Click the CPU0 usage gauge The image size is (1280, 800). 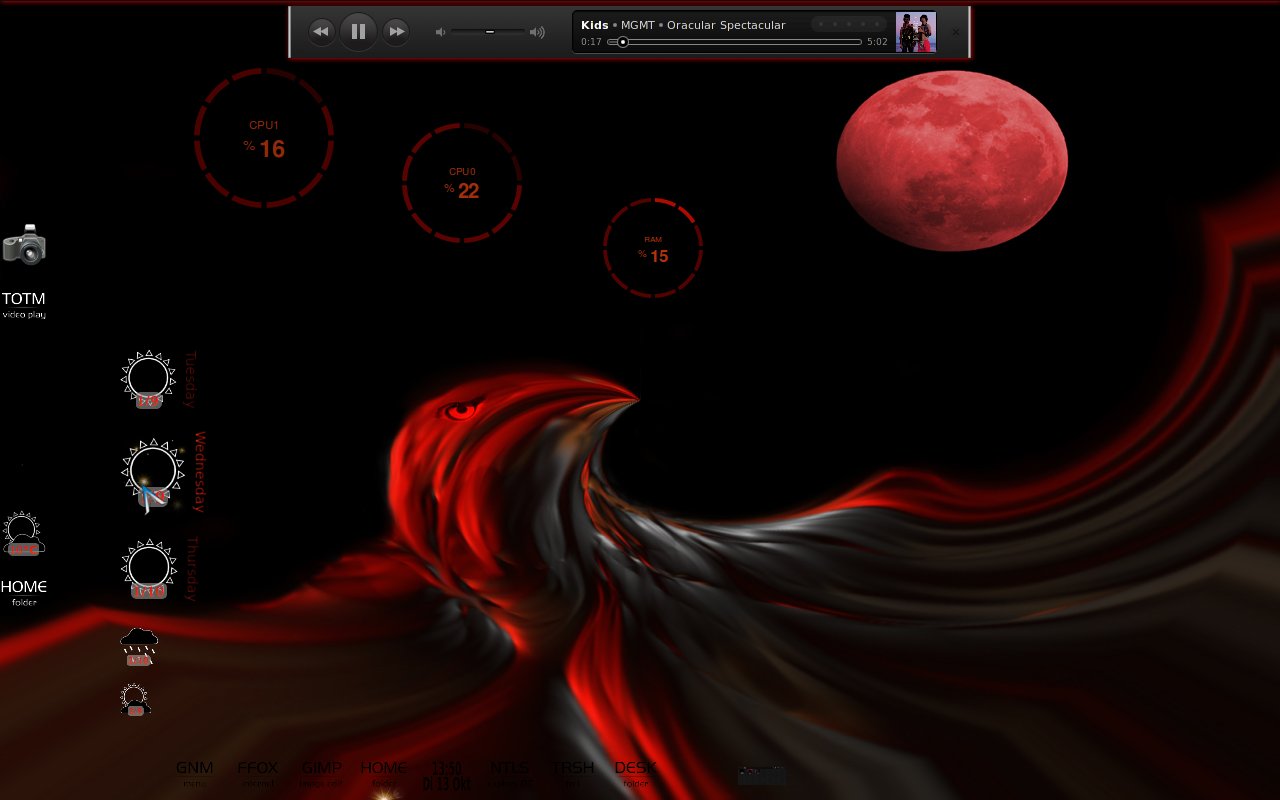[x=462, y=183]
